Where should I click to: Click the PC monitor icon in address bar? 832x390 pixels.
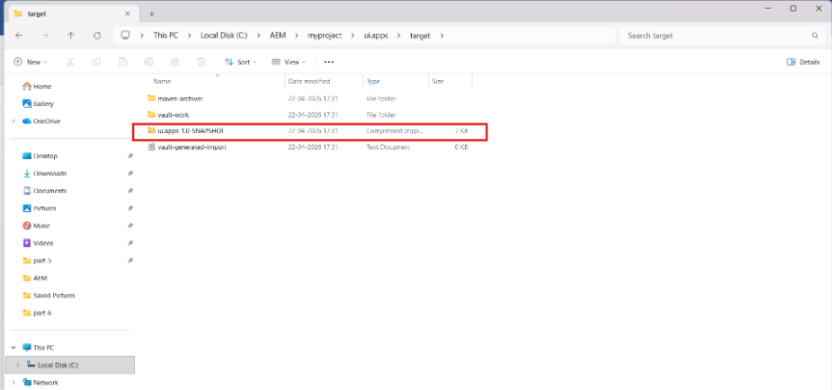pyautogui.click(x=125, y=35)
